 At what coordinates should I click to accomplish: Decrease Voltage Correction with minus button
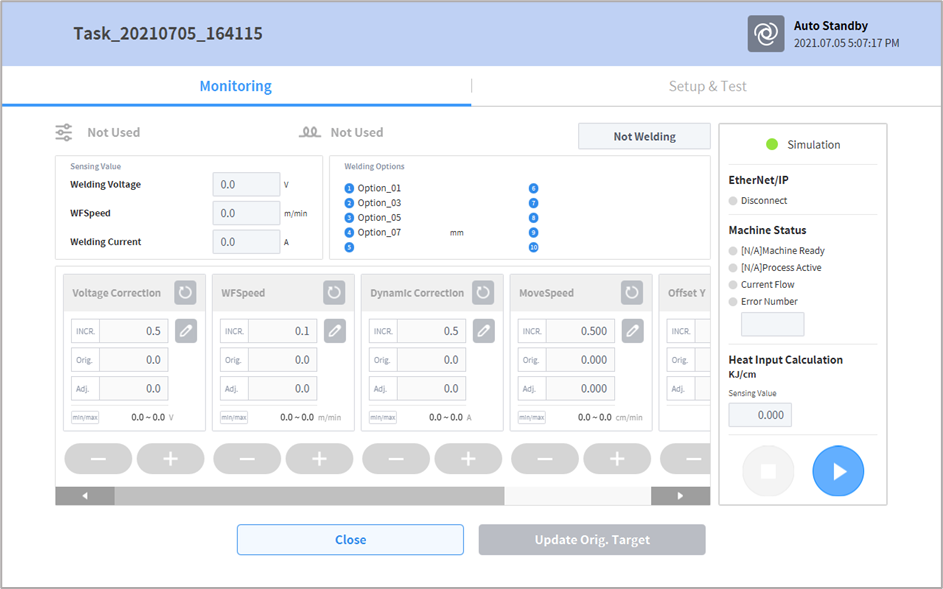pyautogui.click(x=98, y=459)
